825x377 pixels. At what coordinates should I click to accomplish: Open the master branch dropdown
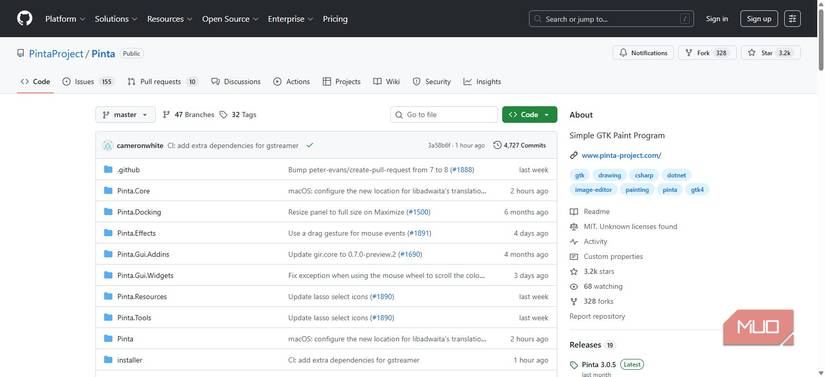click(x=125, y=115)
